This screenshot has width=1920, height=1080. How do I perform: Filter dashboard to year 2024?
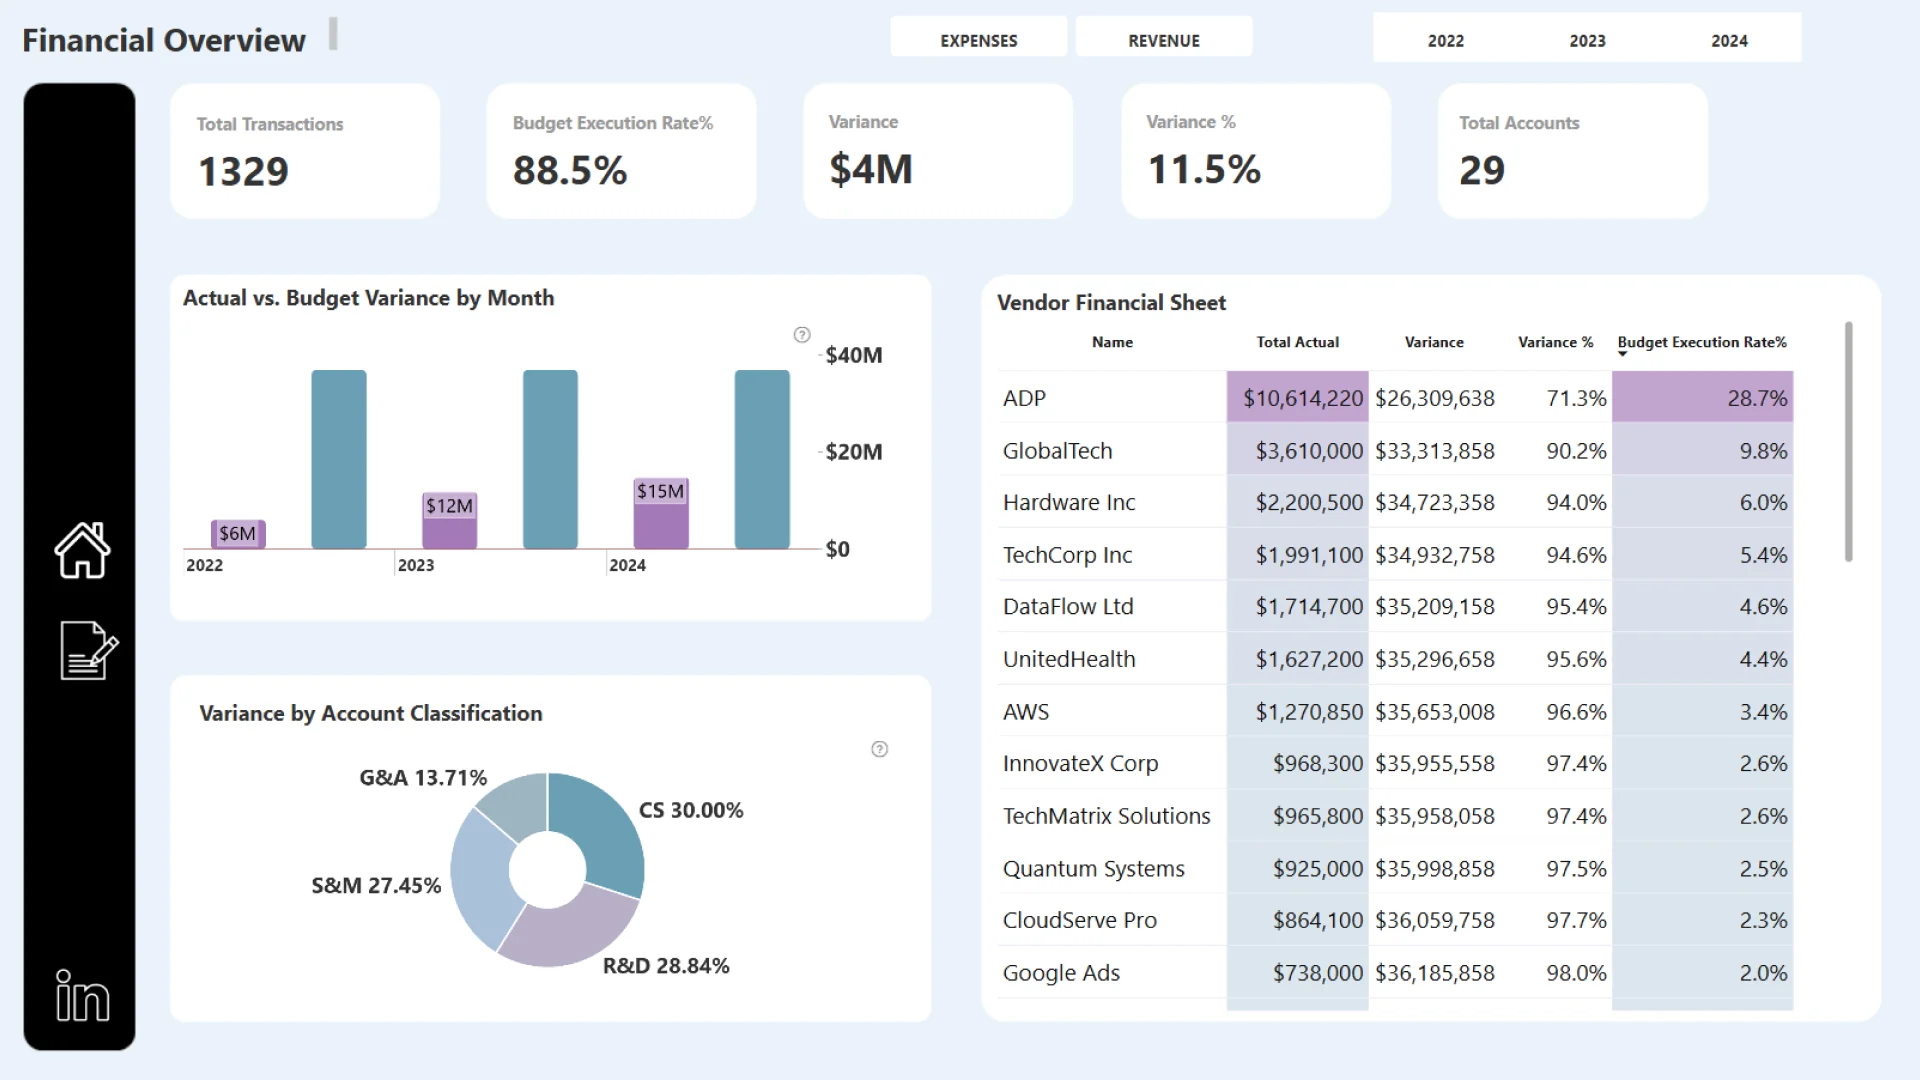tap(1729, 41)
